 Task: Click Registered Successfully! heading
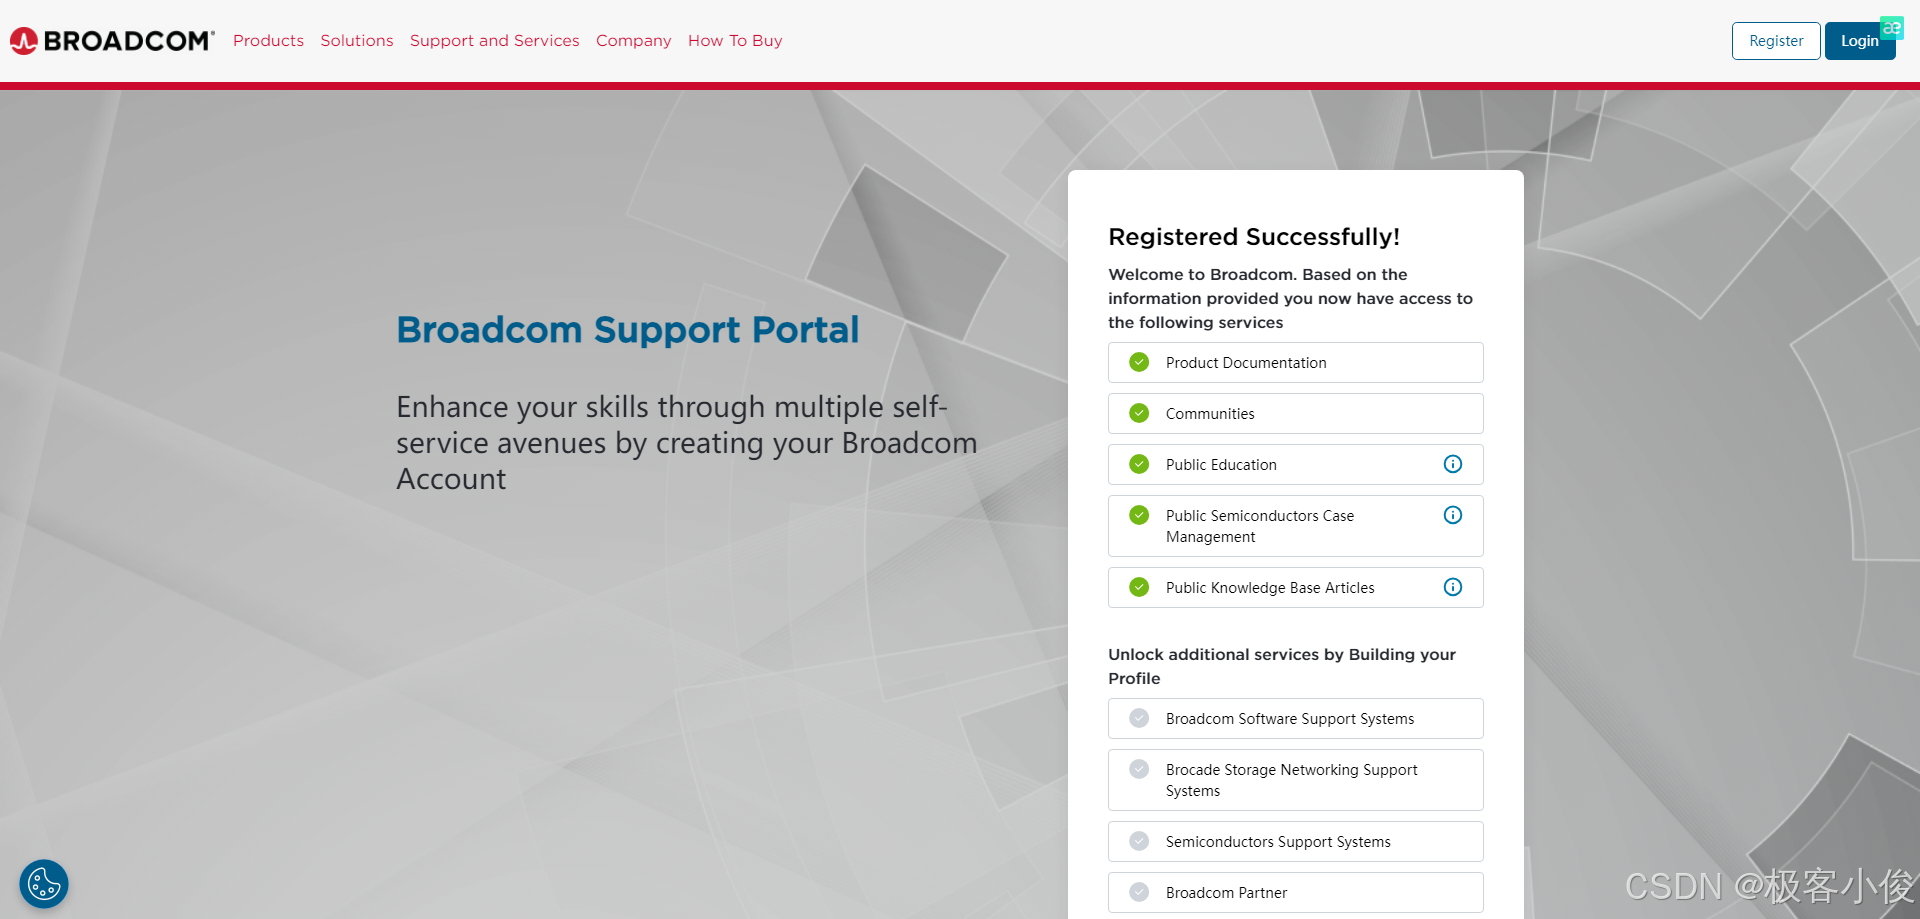1254,237
